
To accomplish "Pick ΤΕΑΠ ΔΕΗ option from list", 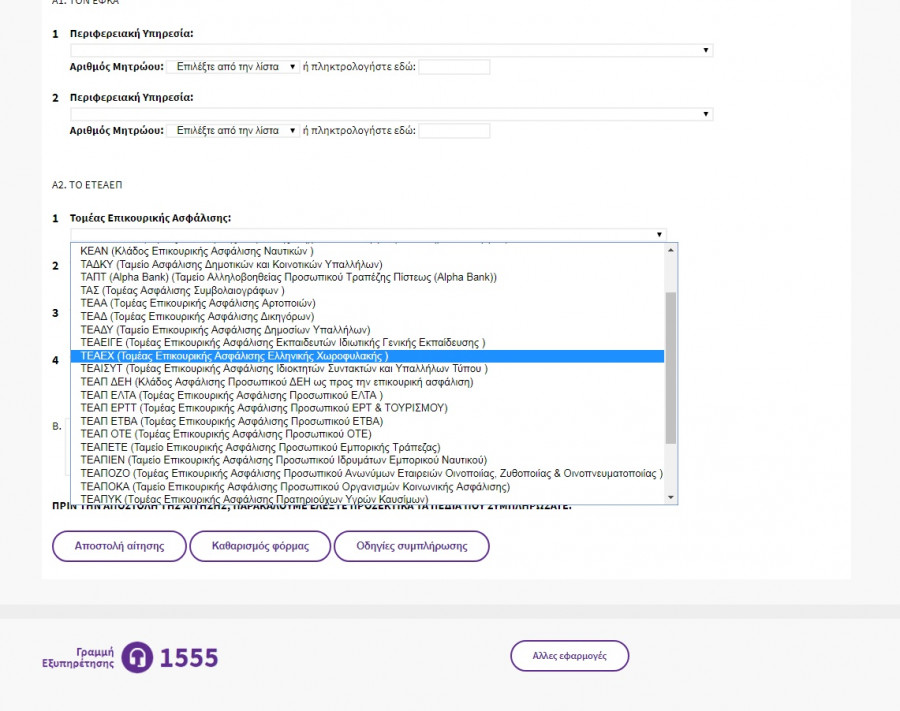I will [277, 382].
